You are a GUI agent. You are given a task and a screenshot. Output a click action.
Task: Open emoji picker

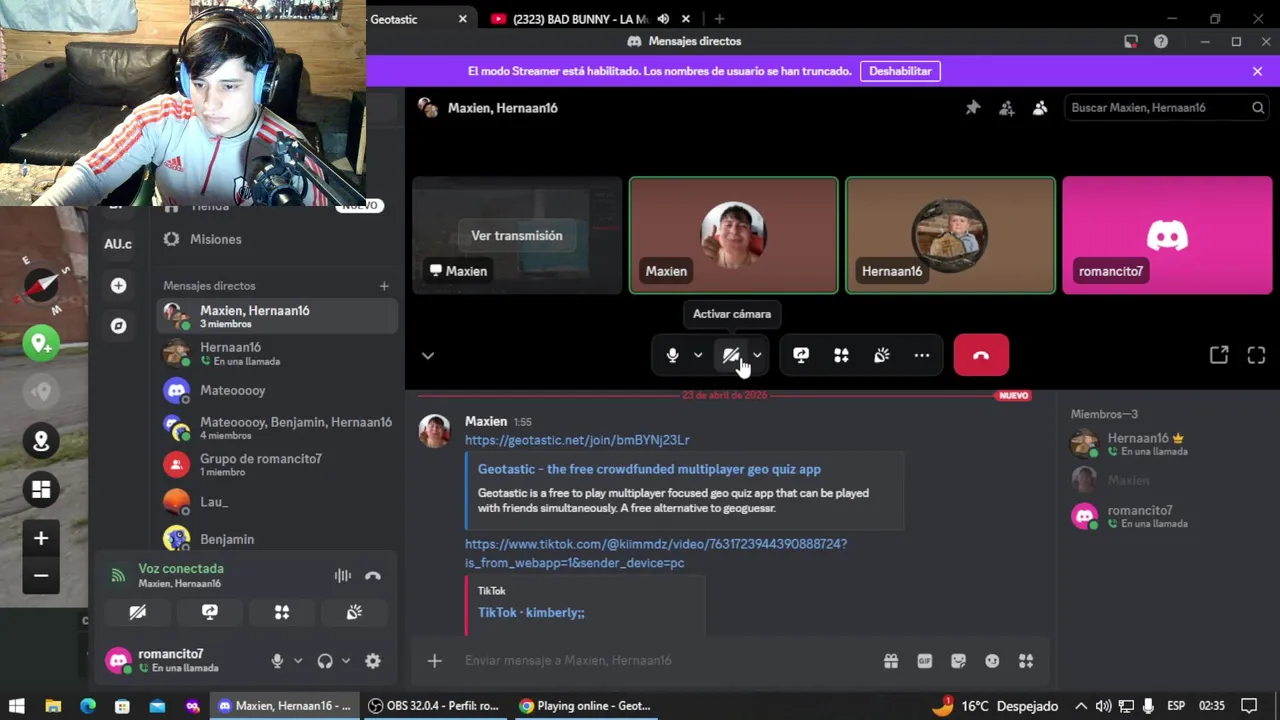click(x=992, y=661)
